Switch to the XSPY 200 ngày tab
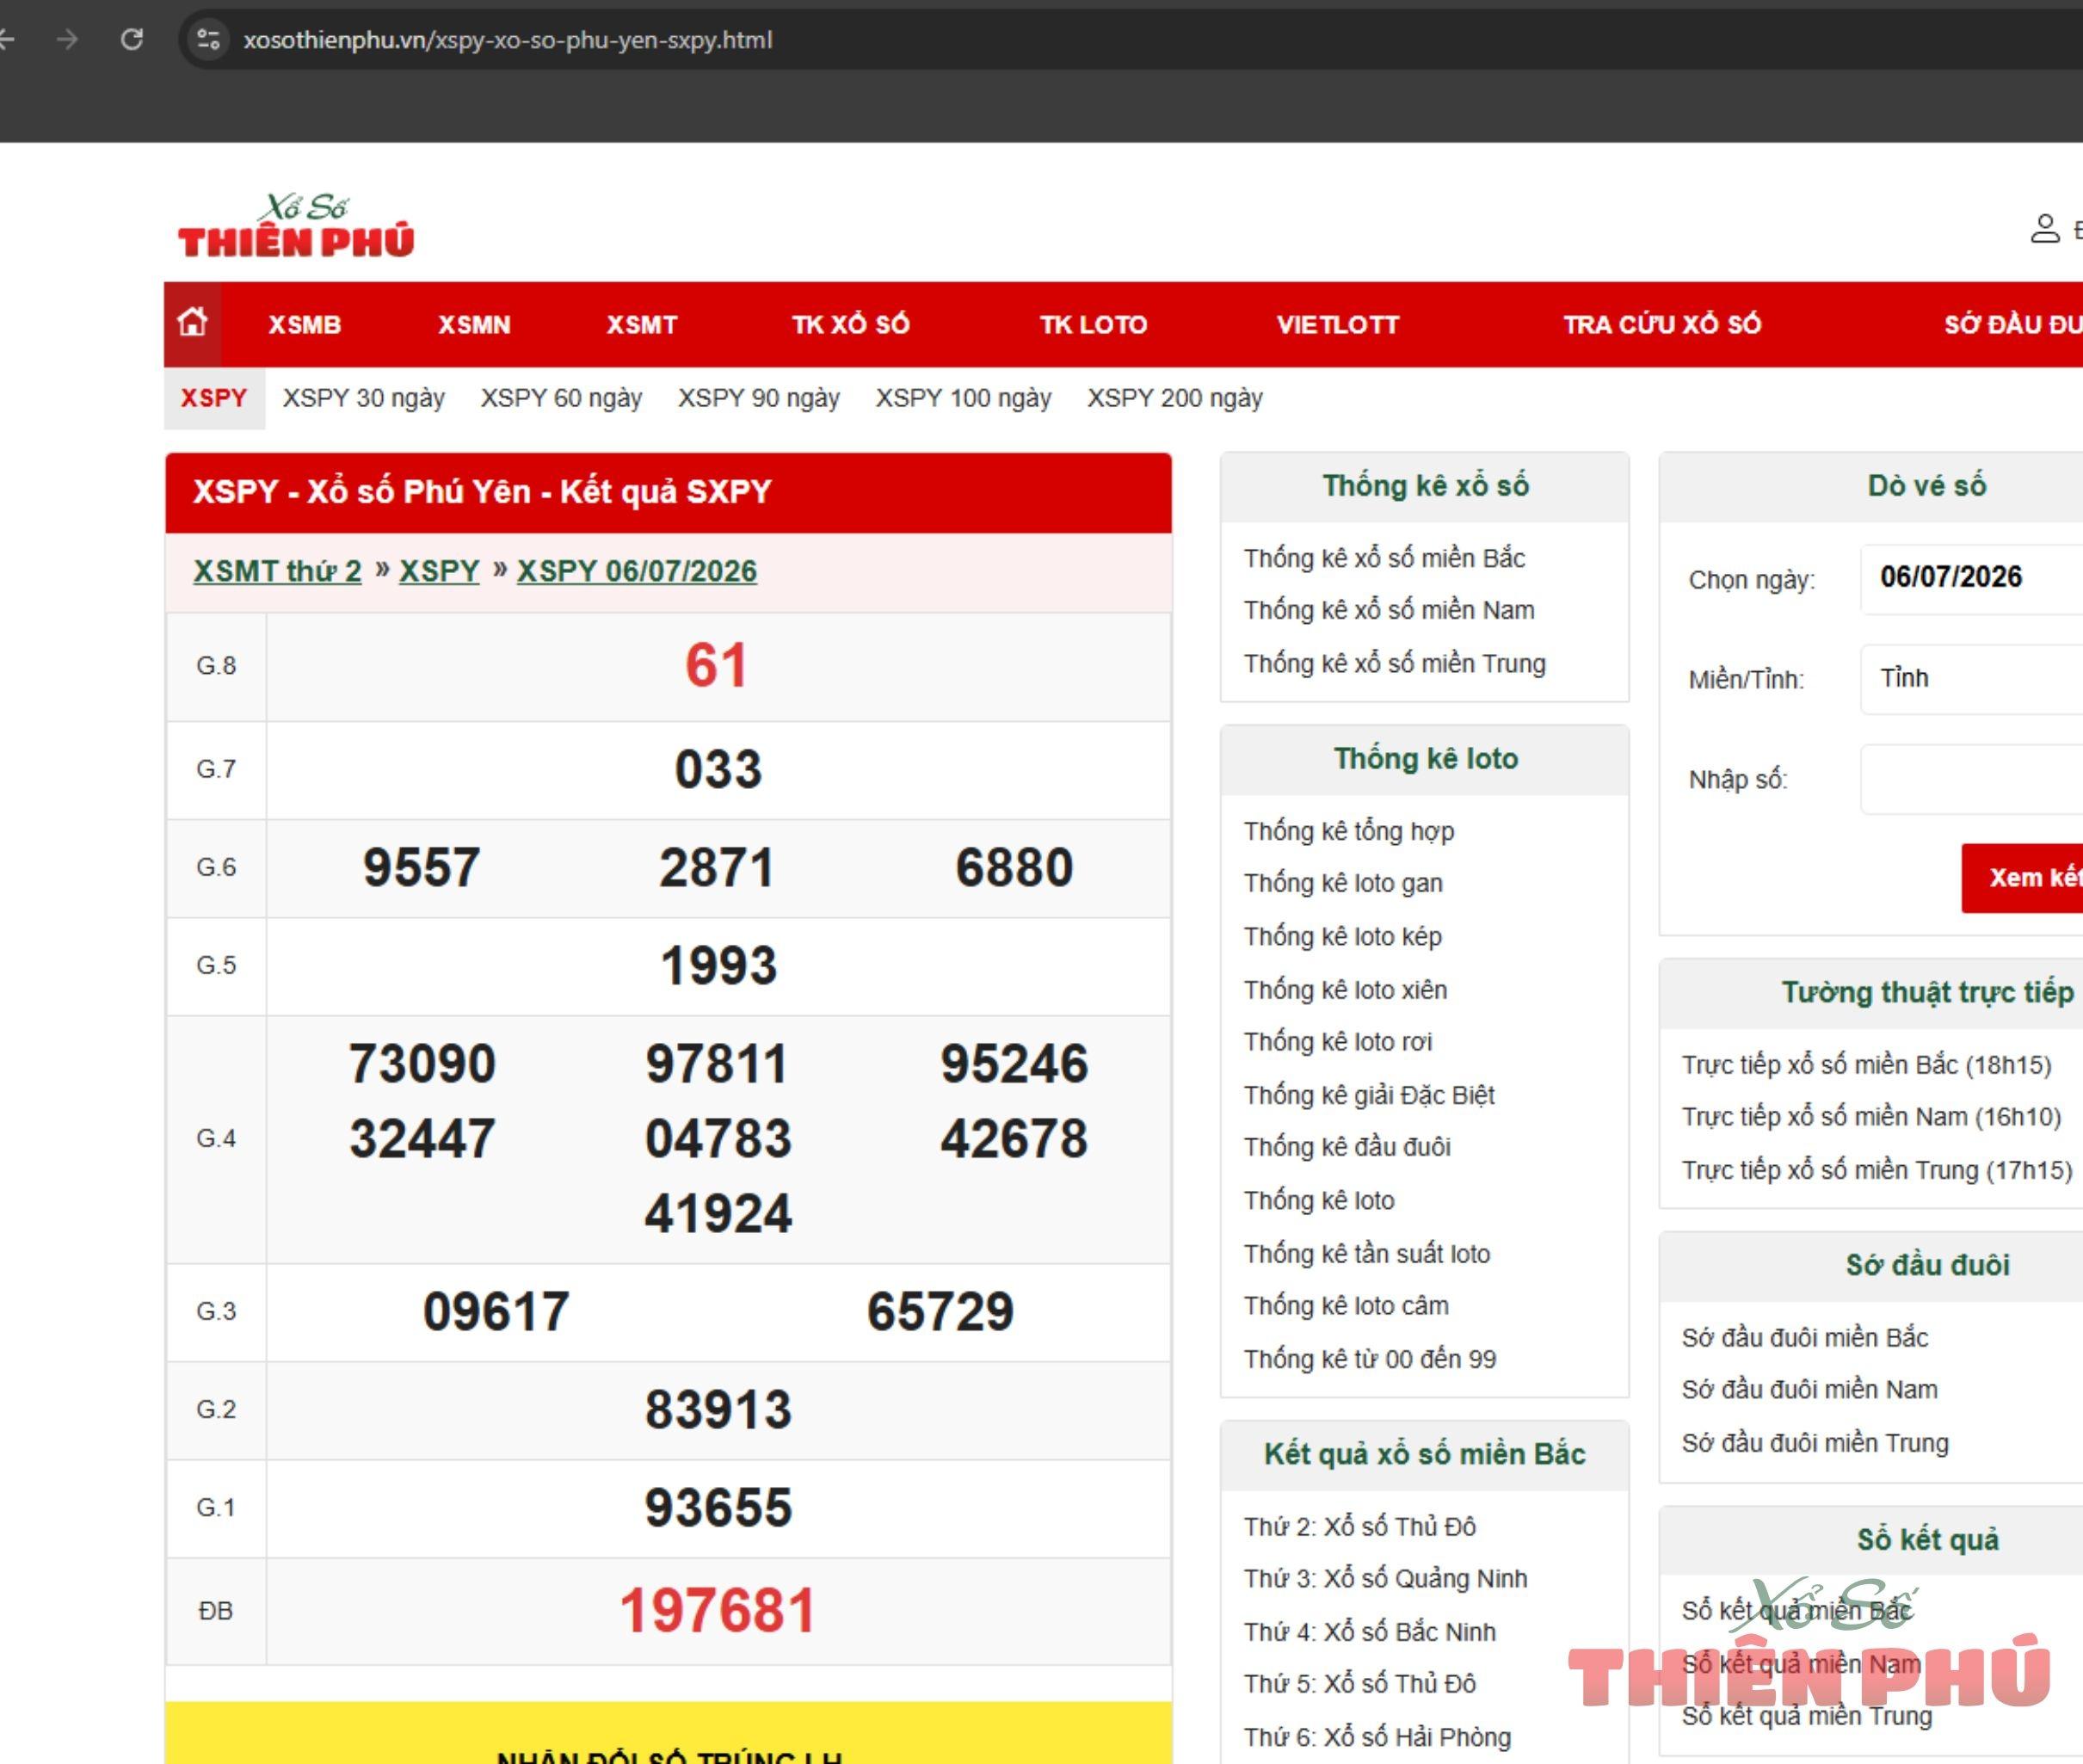Viewport: 2083px width, 1764px height. [1175, 398]
